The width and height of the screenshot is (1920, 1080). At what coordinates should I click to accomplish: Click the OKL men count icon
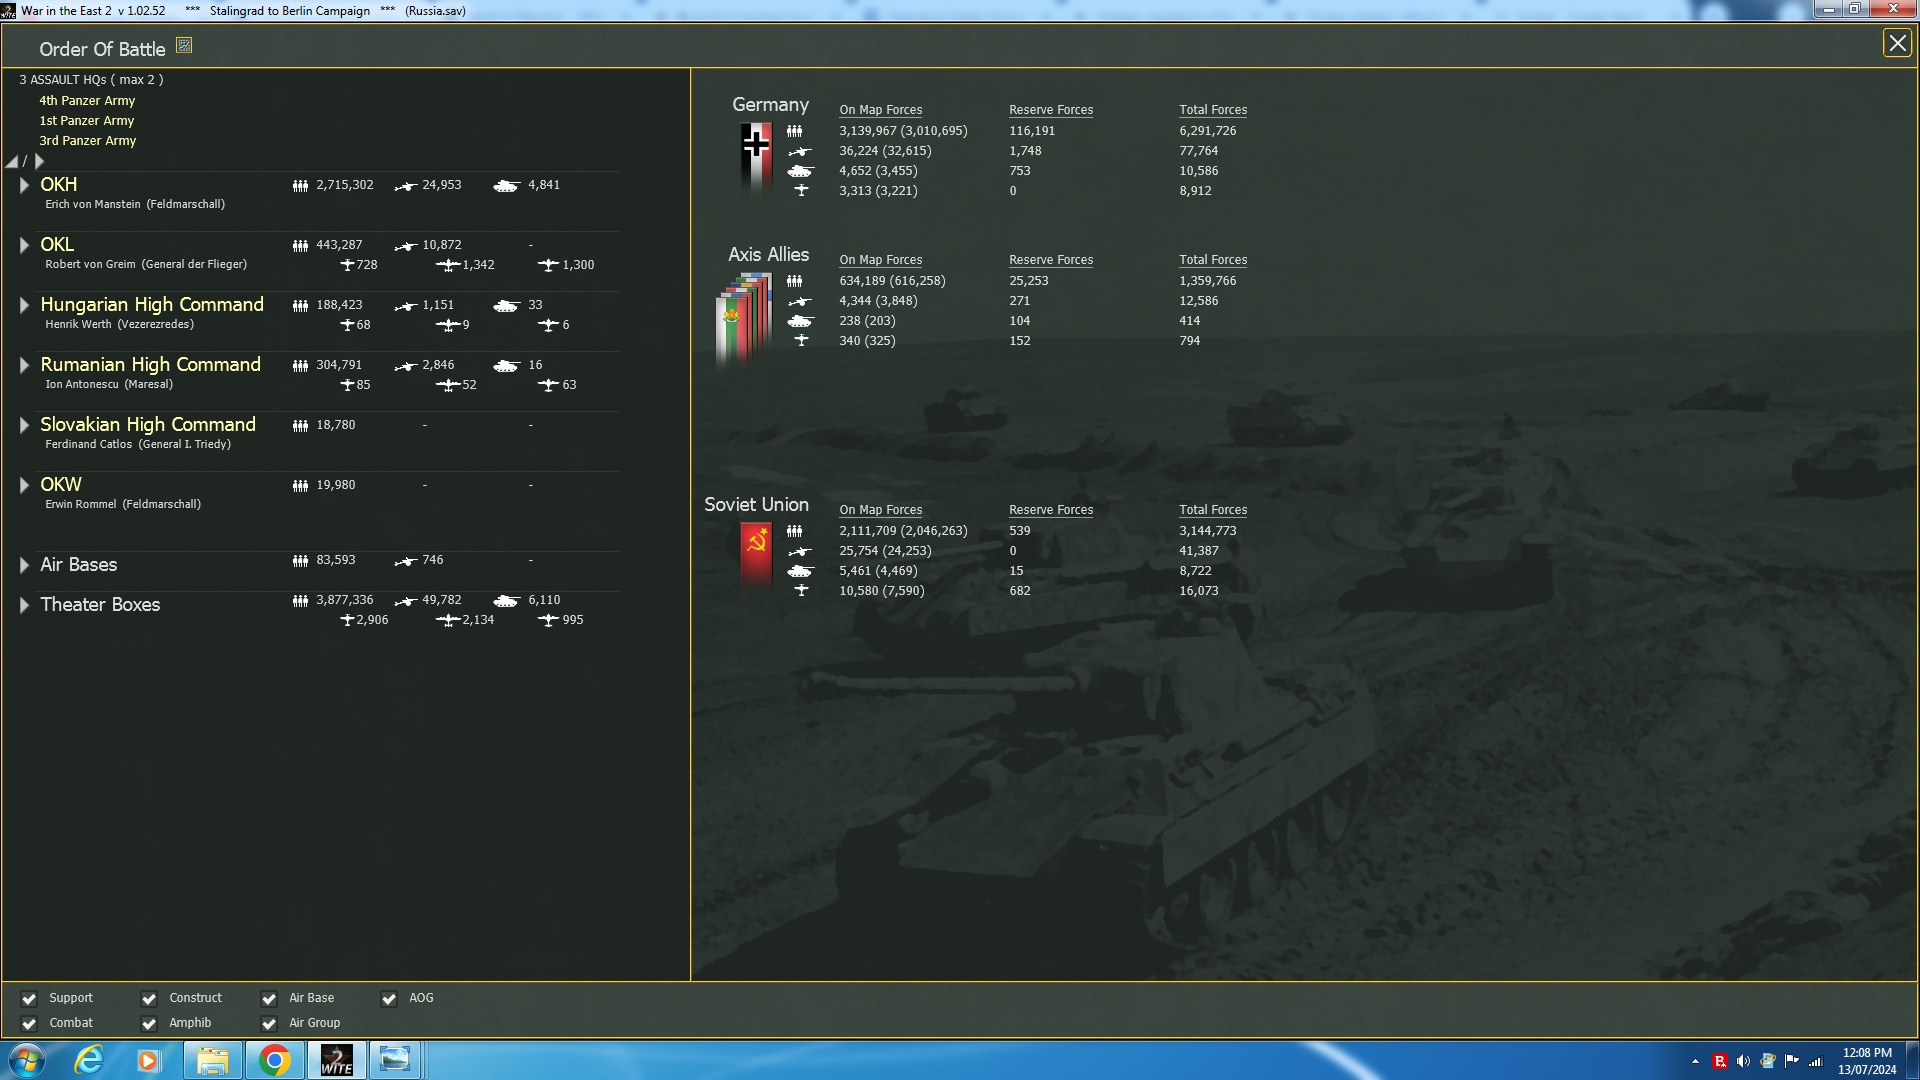300,246
